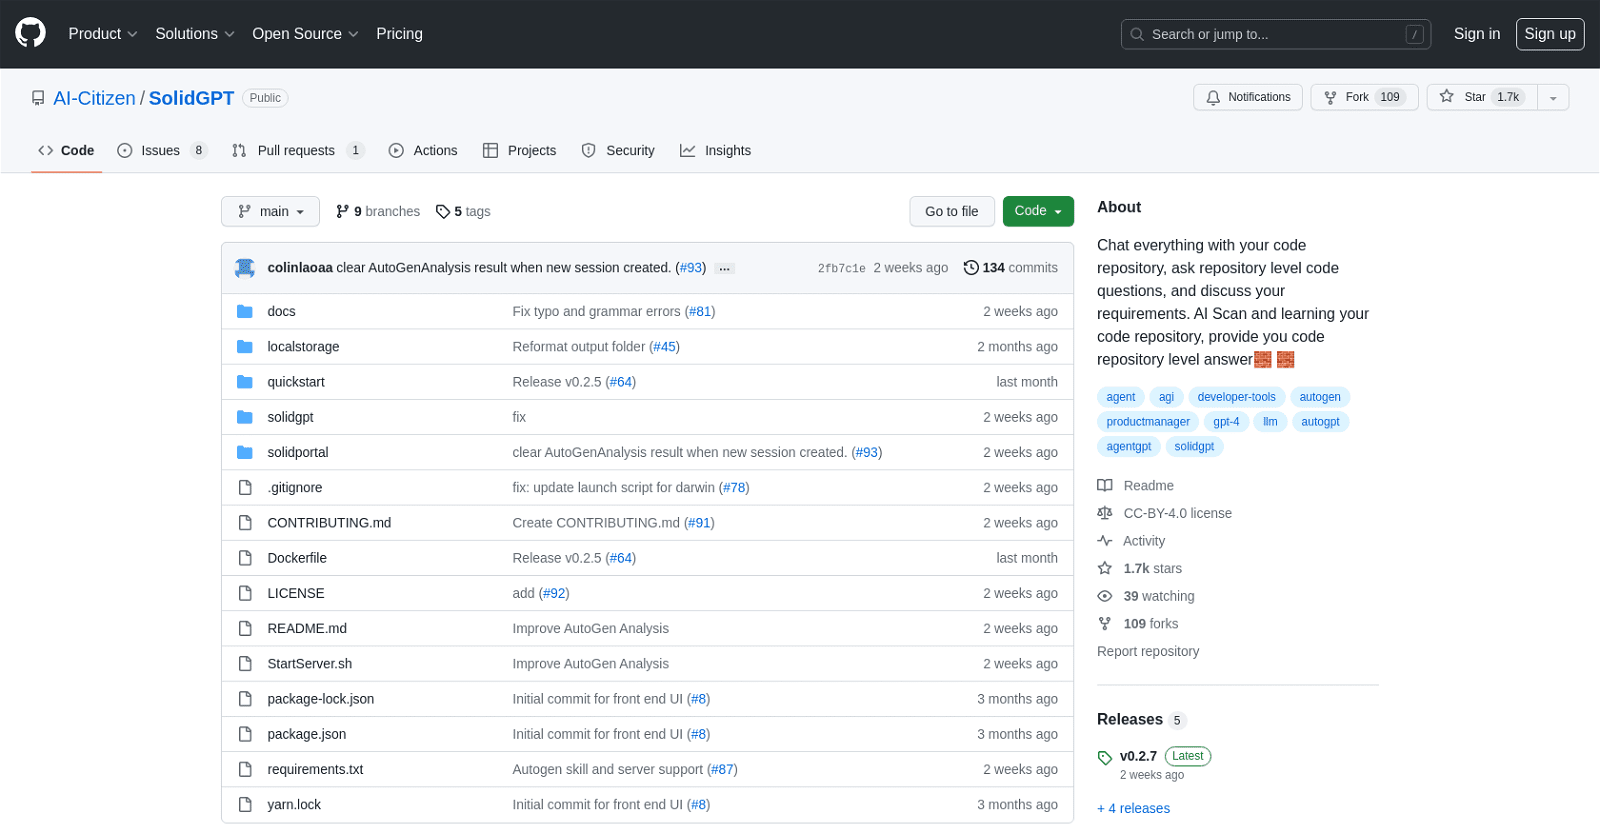Open the commit history clock icon
The width and height of the screenshot is (1600, 834).
click(x=970, y=268)
